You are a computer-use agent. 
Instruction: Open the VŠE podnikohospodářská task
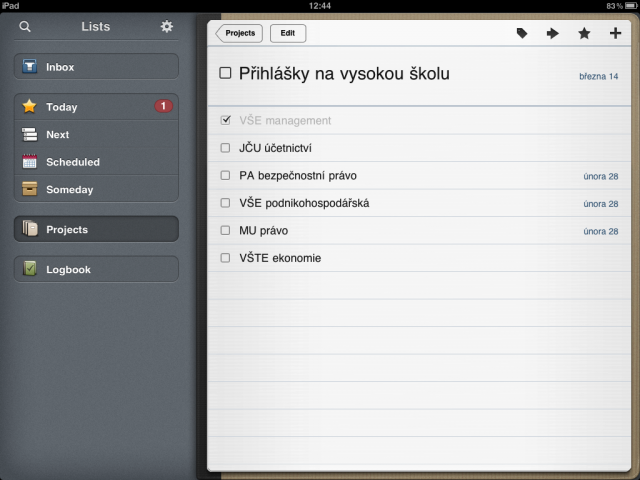(419, 203)
